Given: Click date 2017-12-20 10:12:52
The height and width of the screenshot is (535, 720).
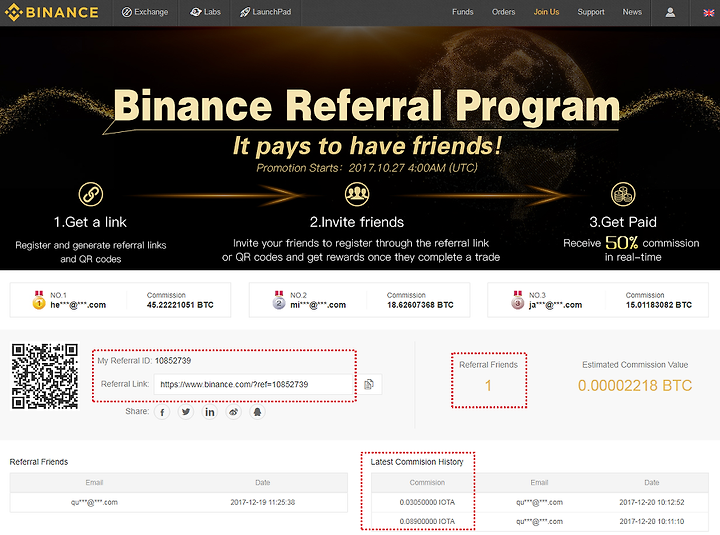Looking at the screenshot, I should click(652, 502).
